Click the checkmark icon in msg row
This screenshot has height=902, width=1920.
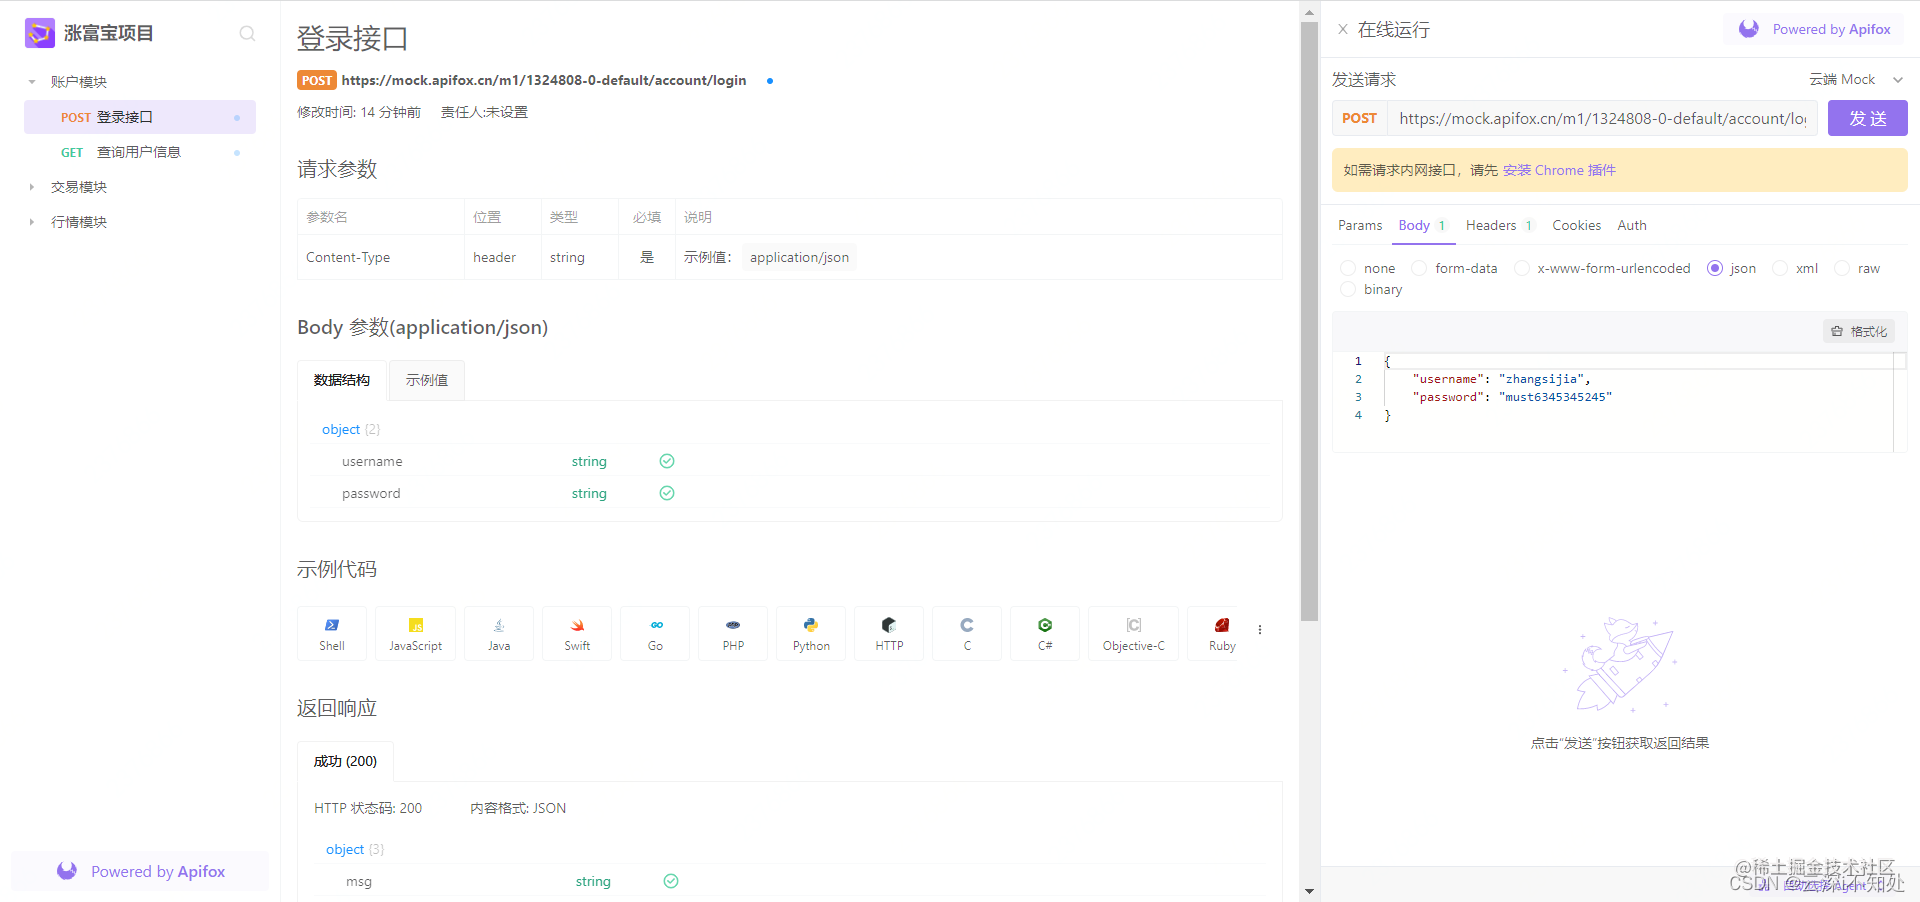(671, 881)
